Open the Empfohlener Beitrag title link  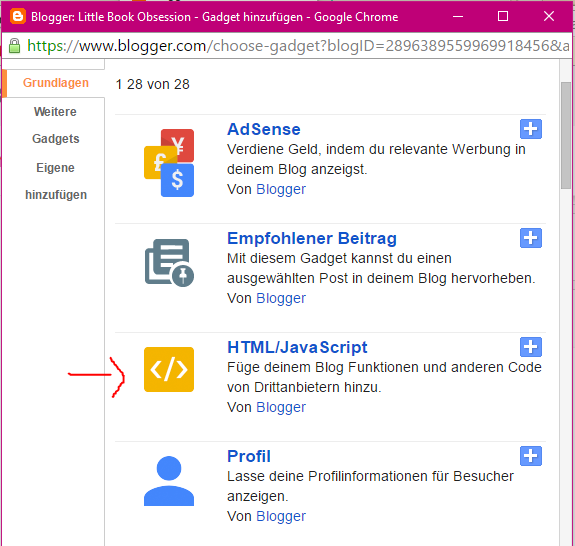312,238
